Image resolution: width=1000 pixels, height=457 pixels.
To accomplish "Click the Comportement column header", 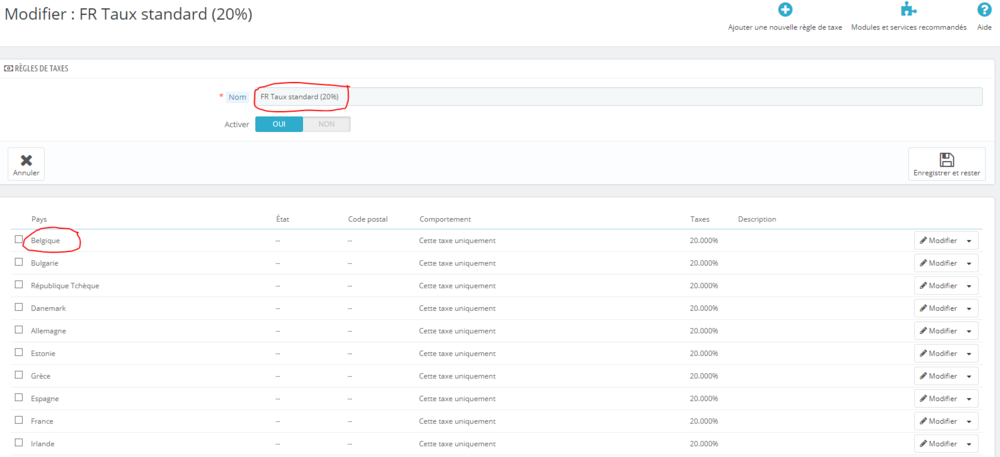I will click(445, 219).
